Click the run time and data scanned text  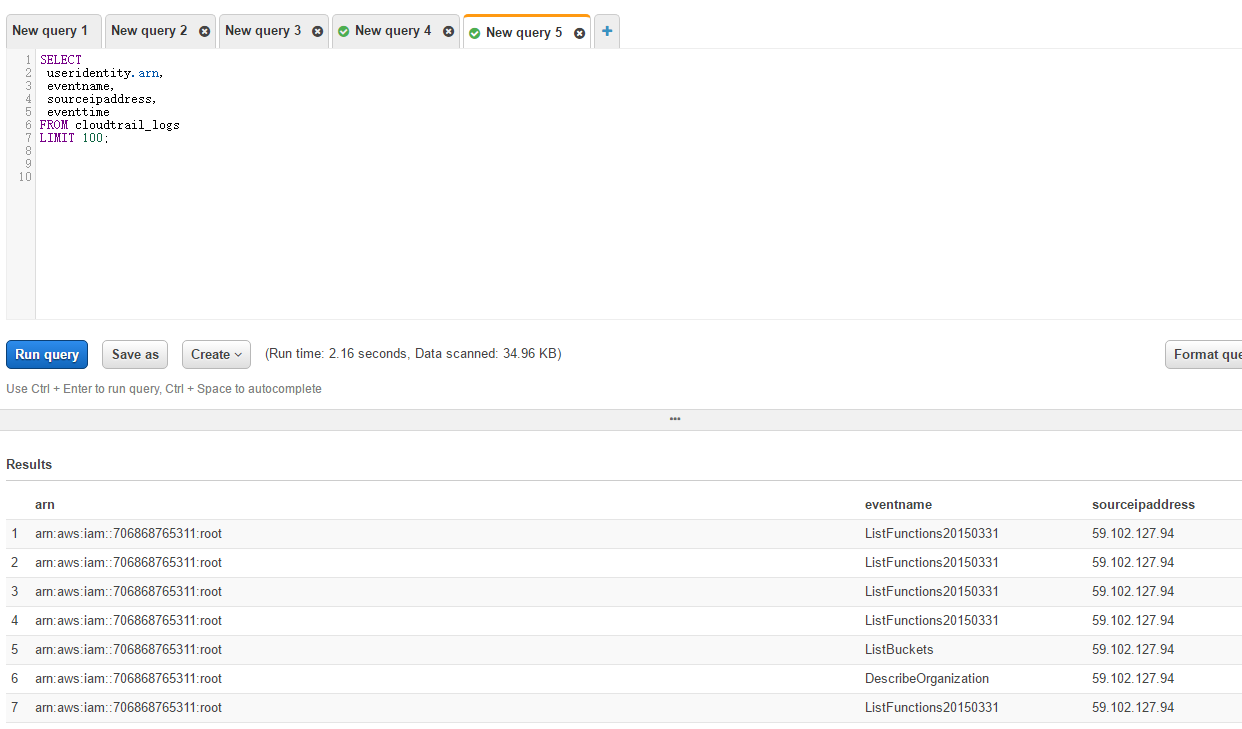click(413, 354)
